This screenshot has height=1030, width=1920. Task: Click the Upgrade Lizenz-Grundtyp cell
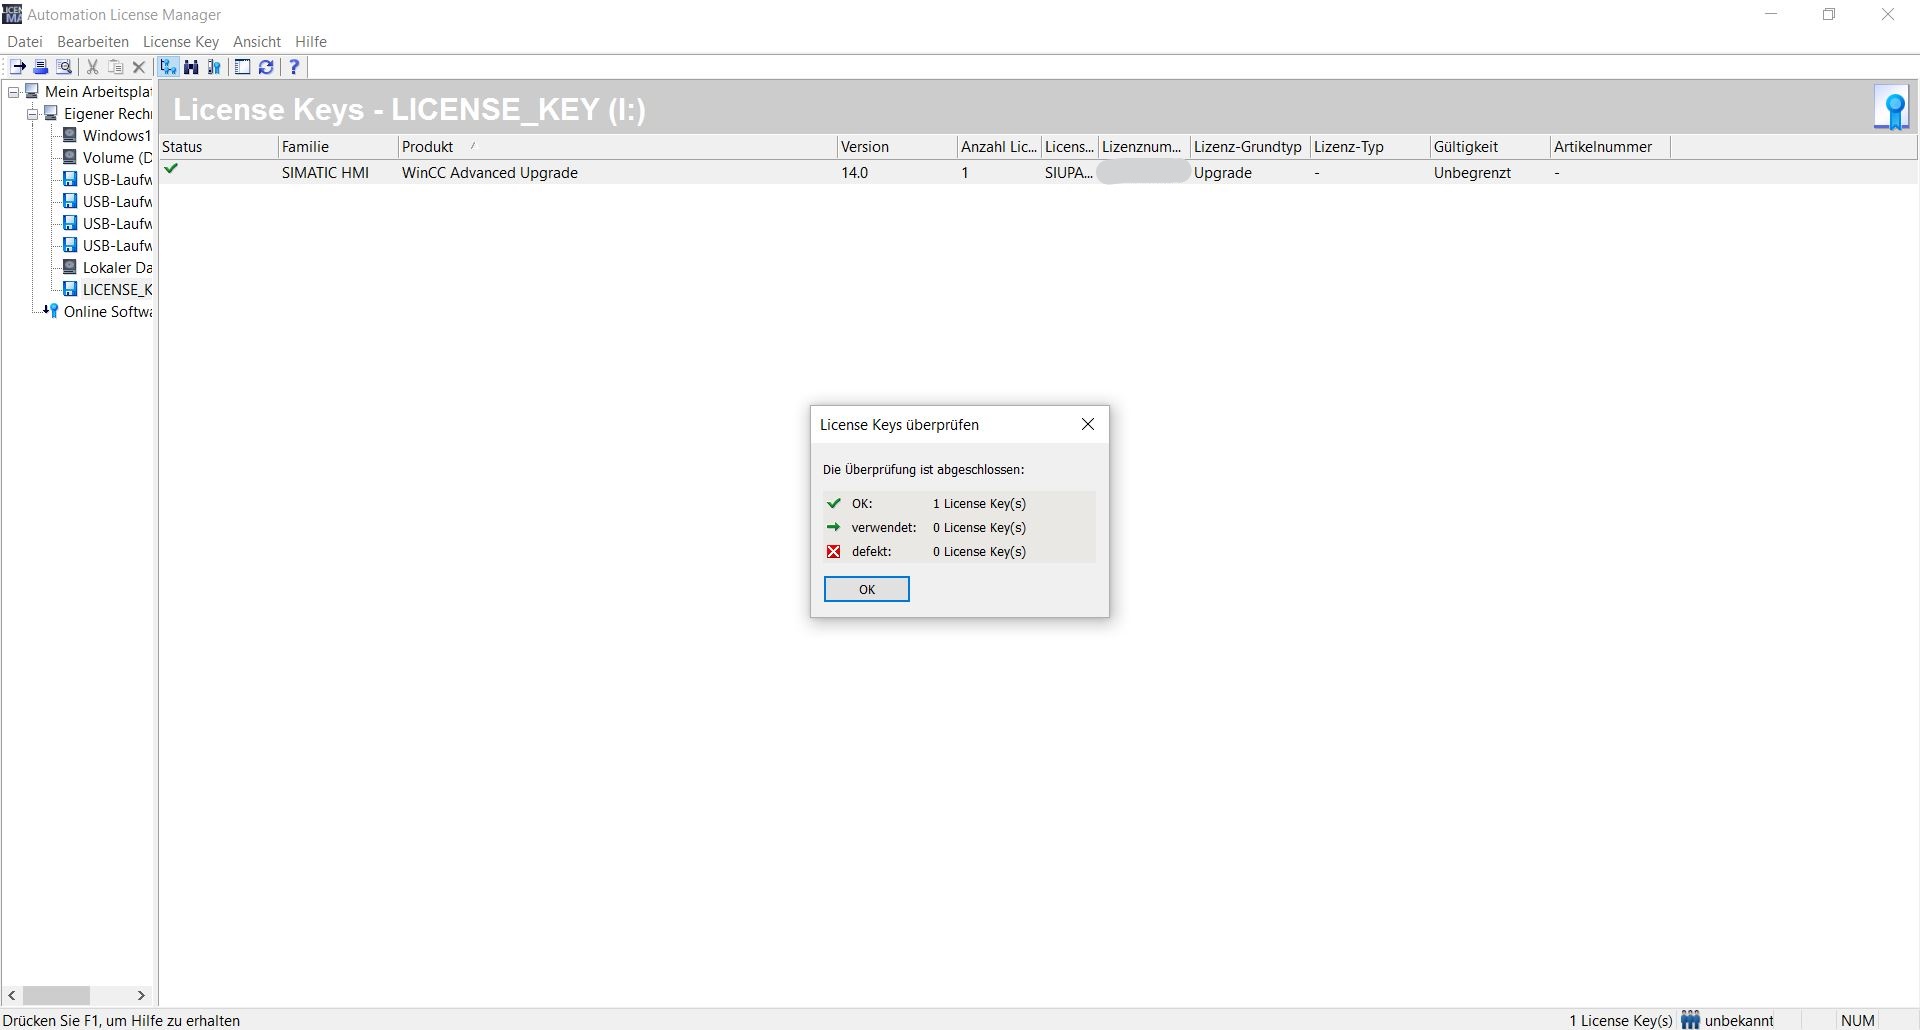click(1223, 173)
